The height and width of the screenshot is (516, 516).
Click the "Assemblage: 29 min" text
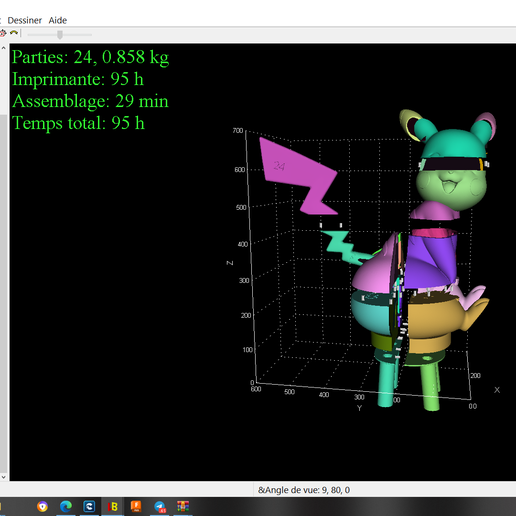click(90, 101)
